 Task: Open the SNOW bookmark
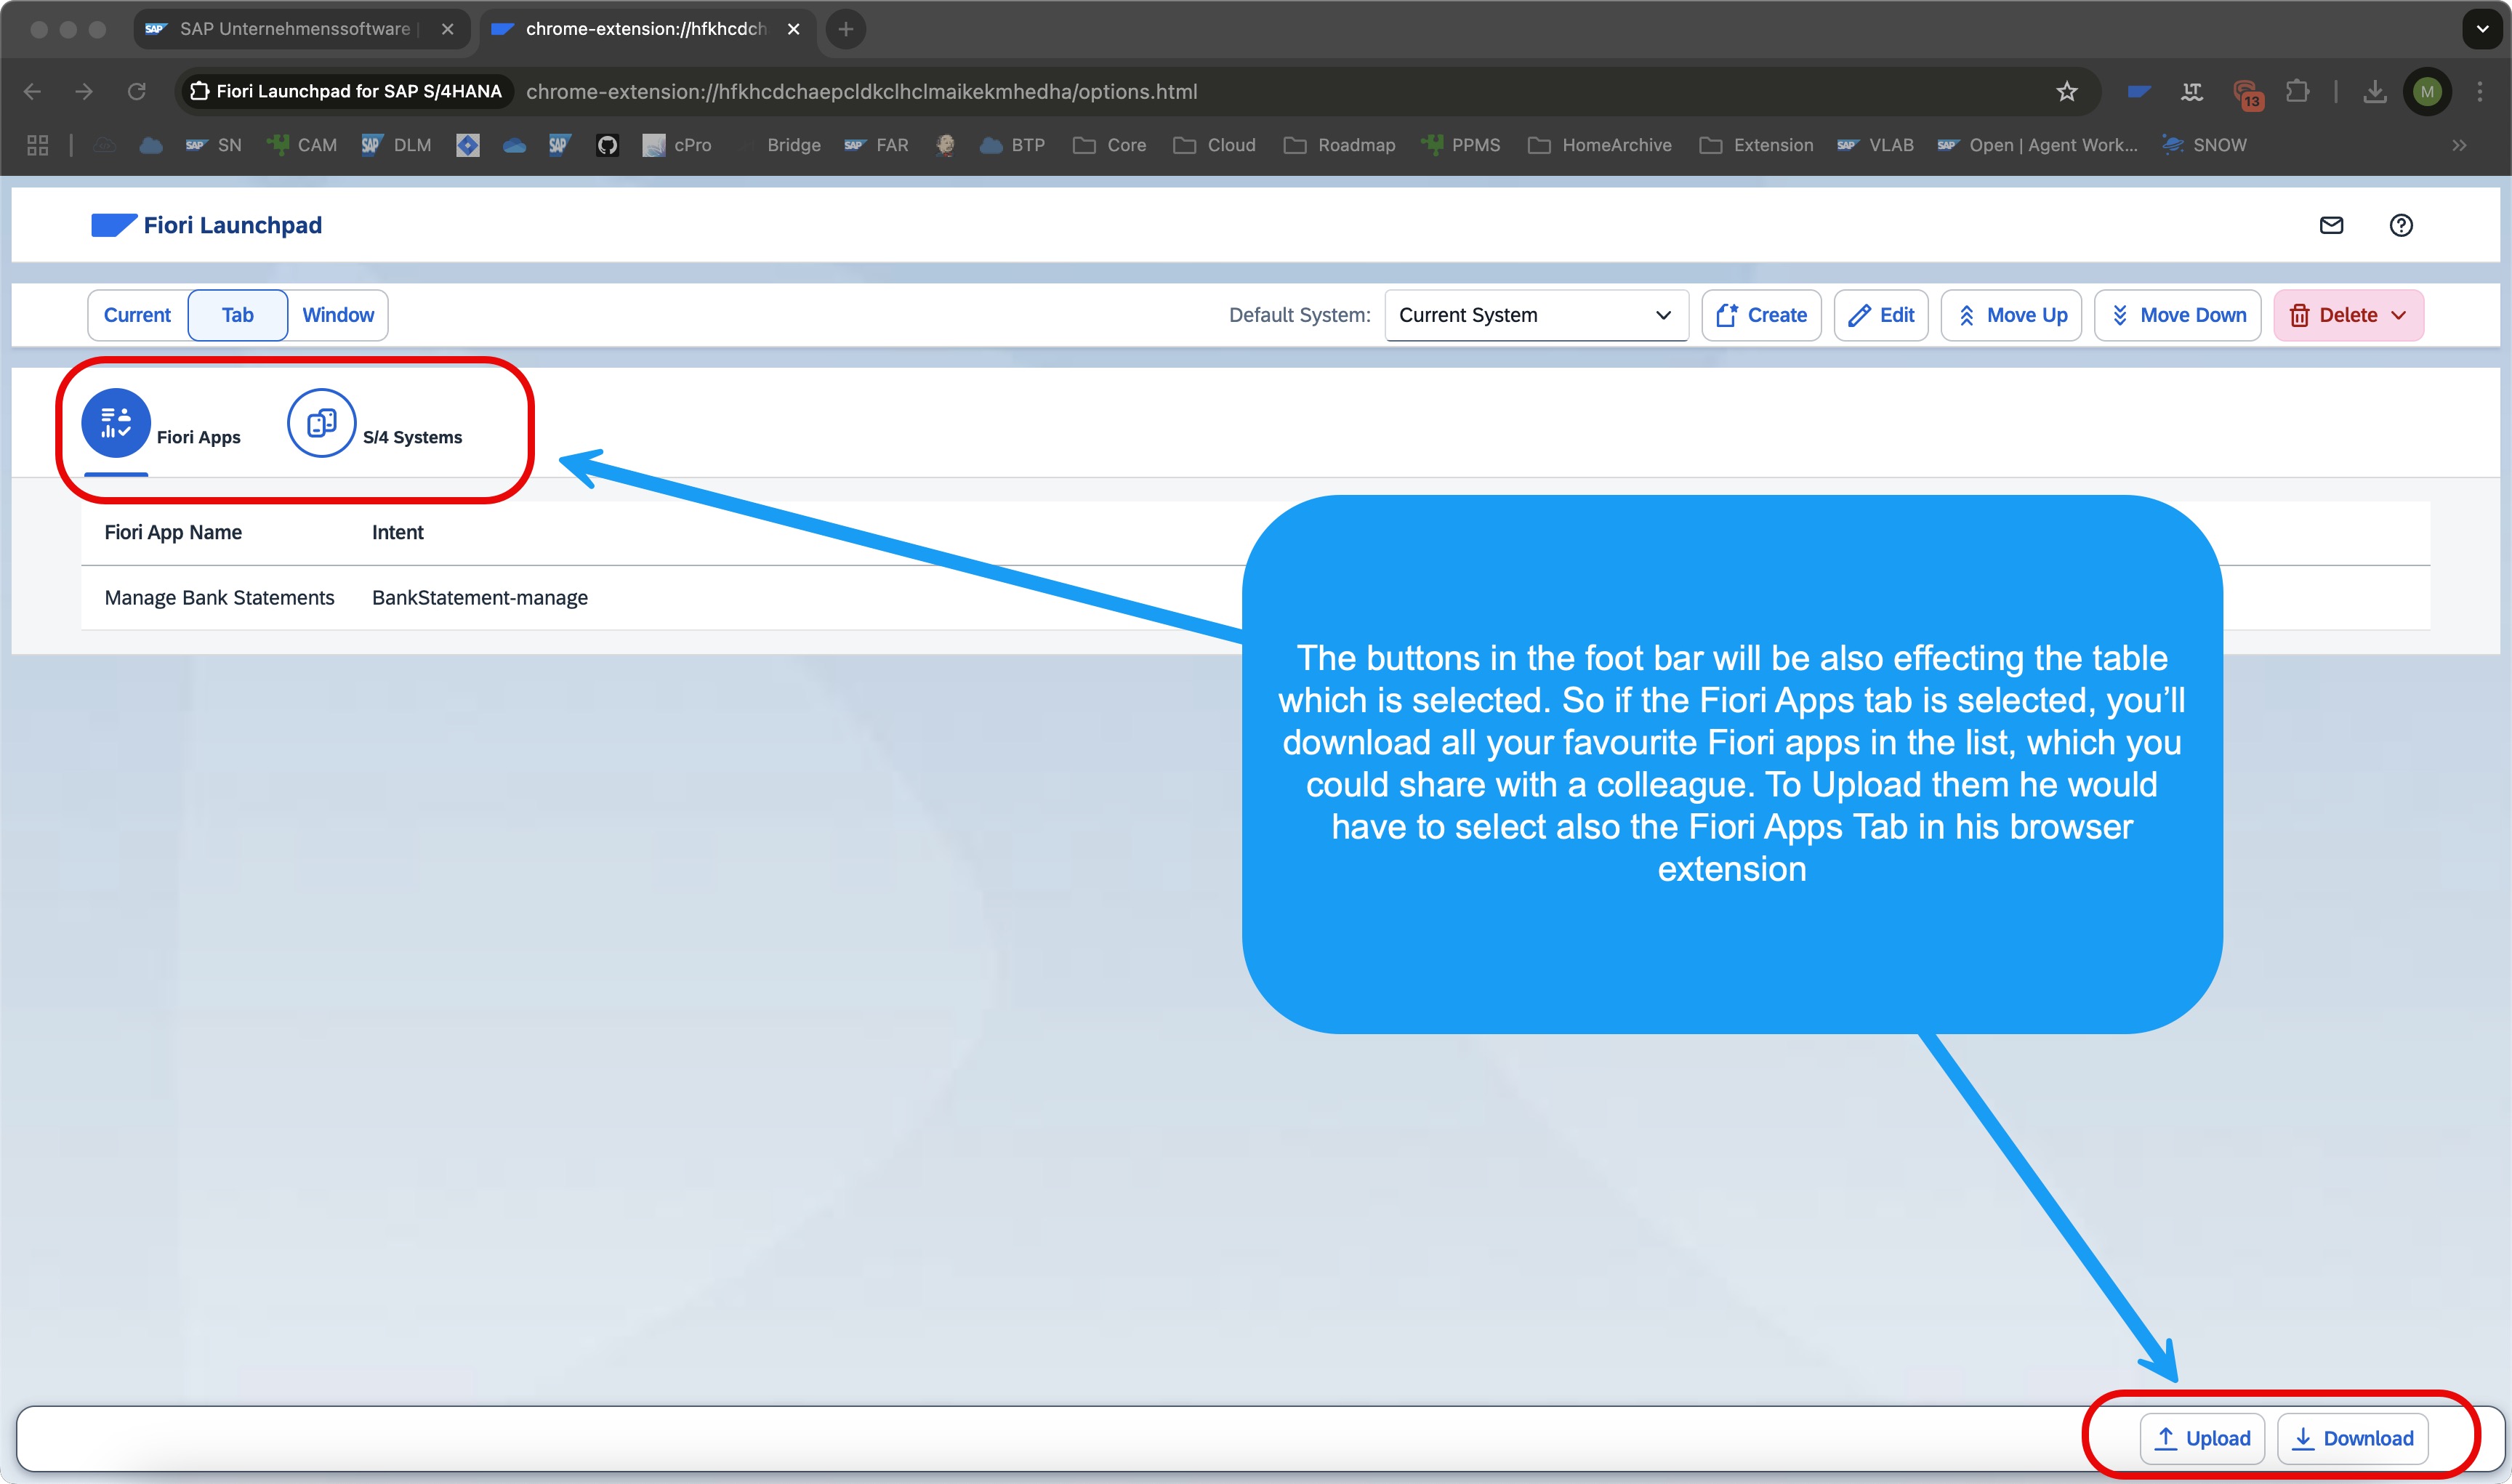click(2204, 145)
